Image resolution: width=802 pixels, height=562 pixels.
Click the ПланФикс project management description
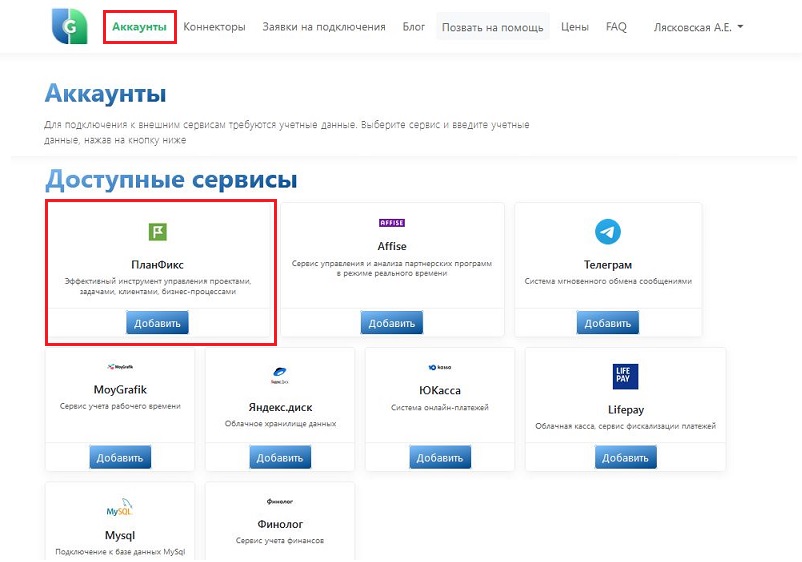tap(158, 286)
